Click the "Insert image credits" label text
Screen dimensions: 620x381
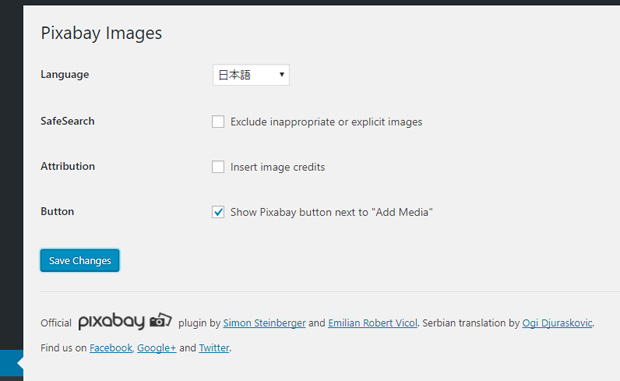[278, 167]
